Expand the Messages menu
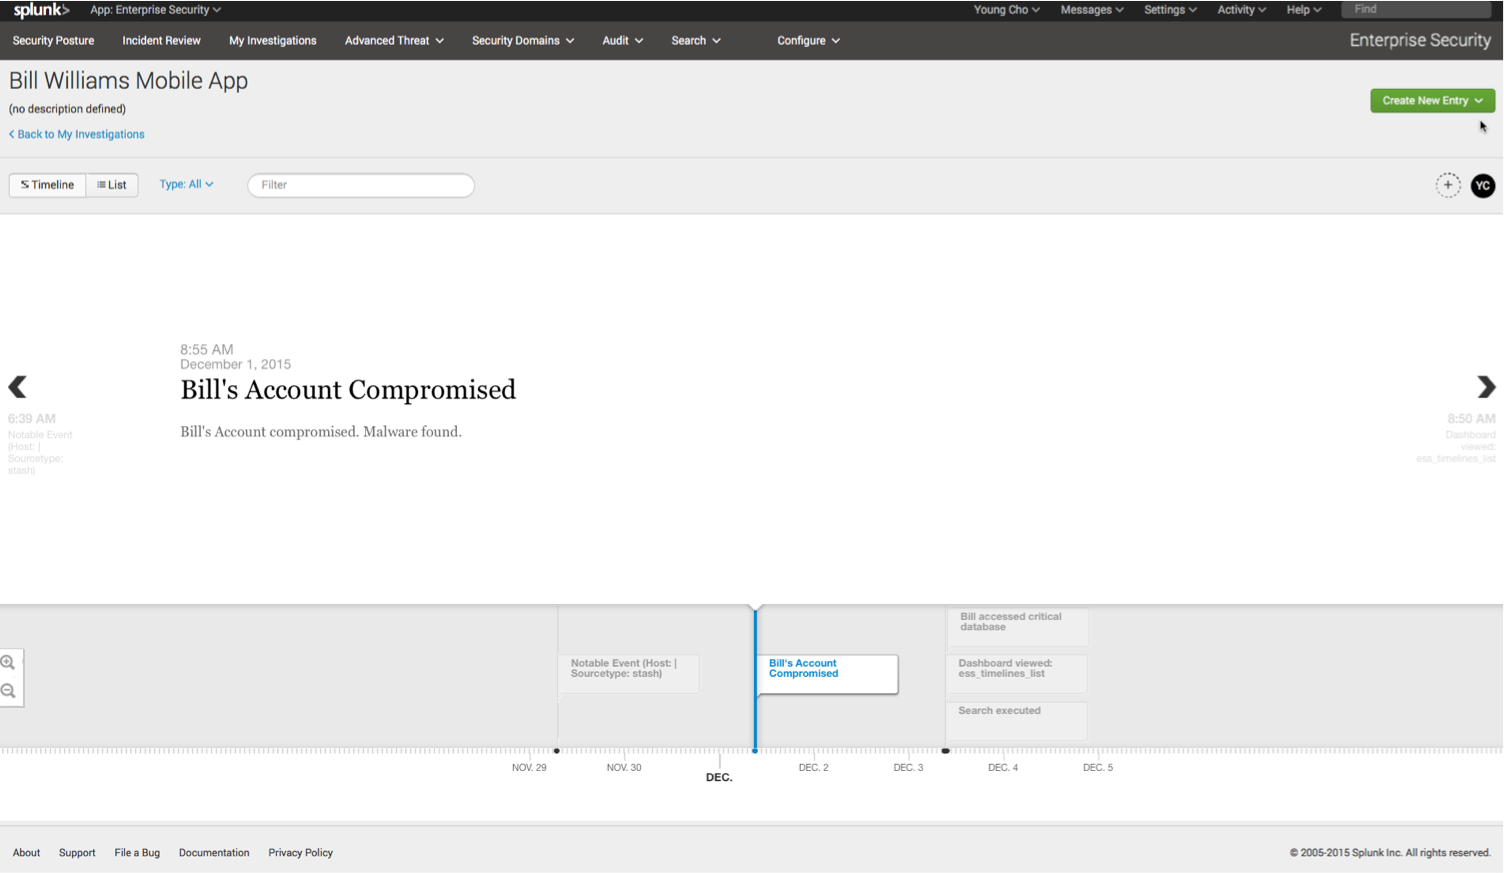1504x873 pixels. [x=1092, y=10]
